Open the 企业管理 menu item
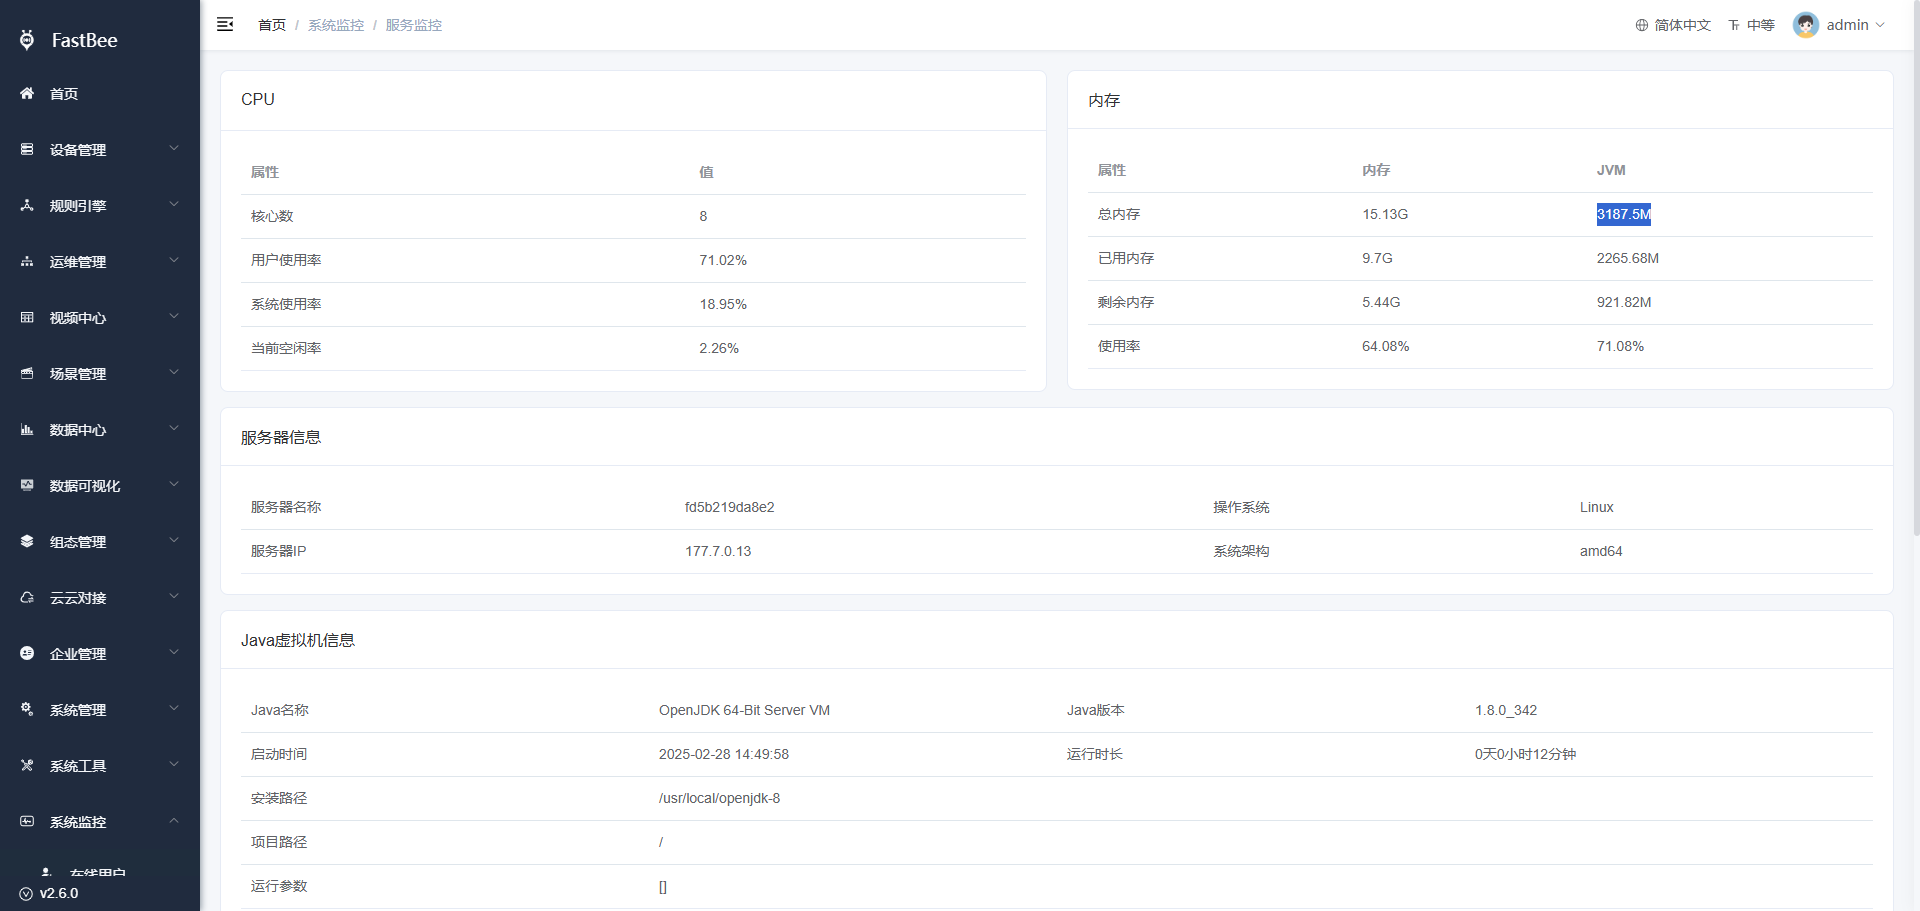 [100, 653]
